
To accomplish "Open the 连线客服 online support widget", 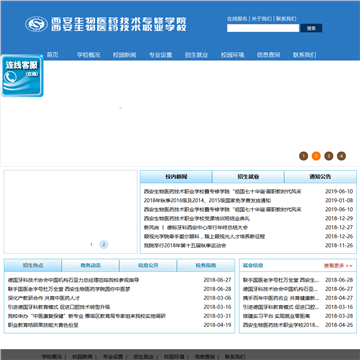I will 22,76.
